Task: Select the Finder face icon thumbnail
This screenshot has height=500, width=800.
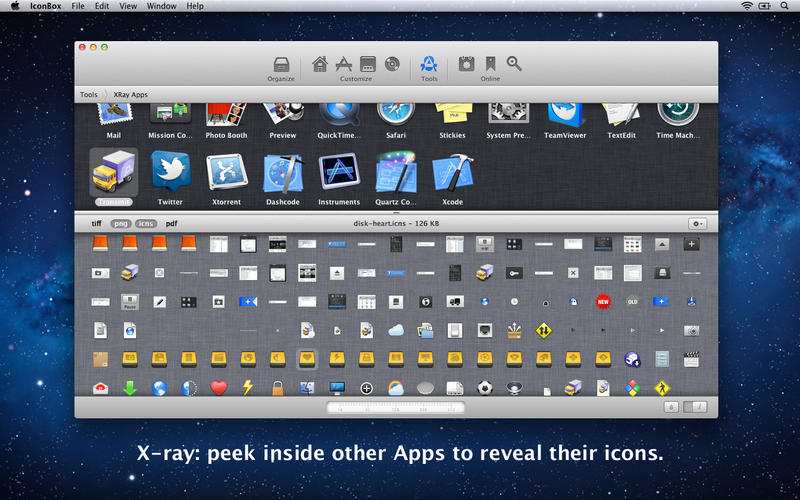Action: tap(307, 388)
